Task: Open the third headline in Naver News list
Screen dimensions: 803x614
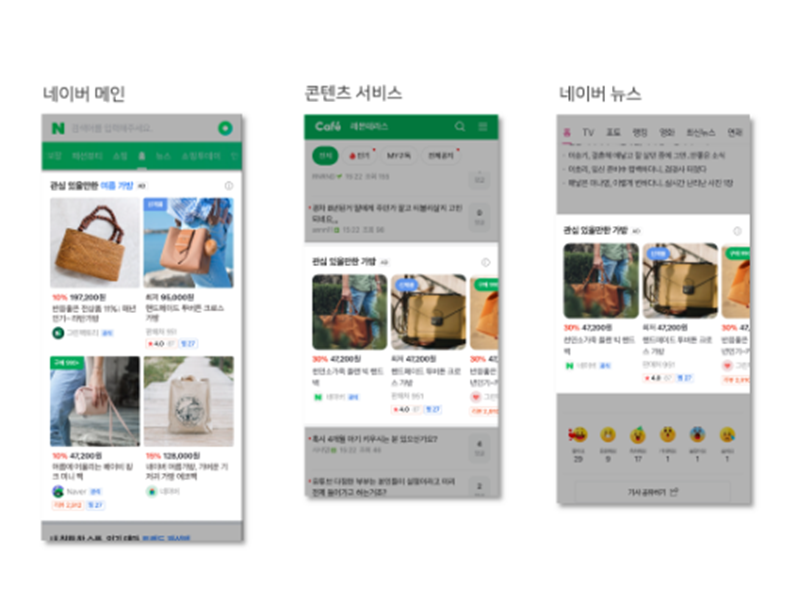Action: [x=648, y=183]
